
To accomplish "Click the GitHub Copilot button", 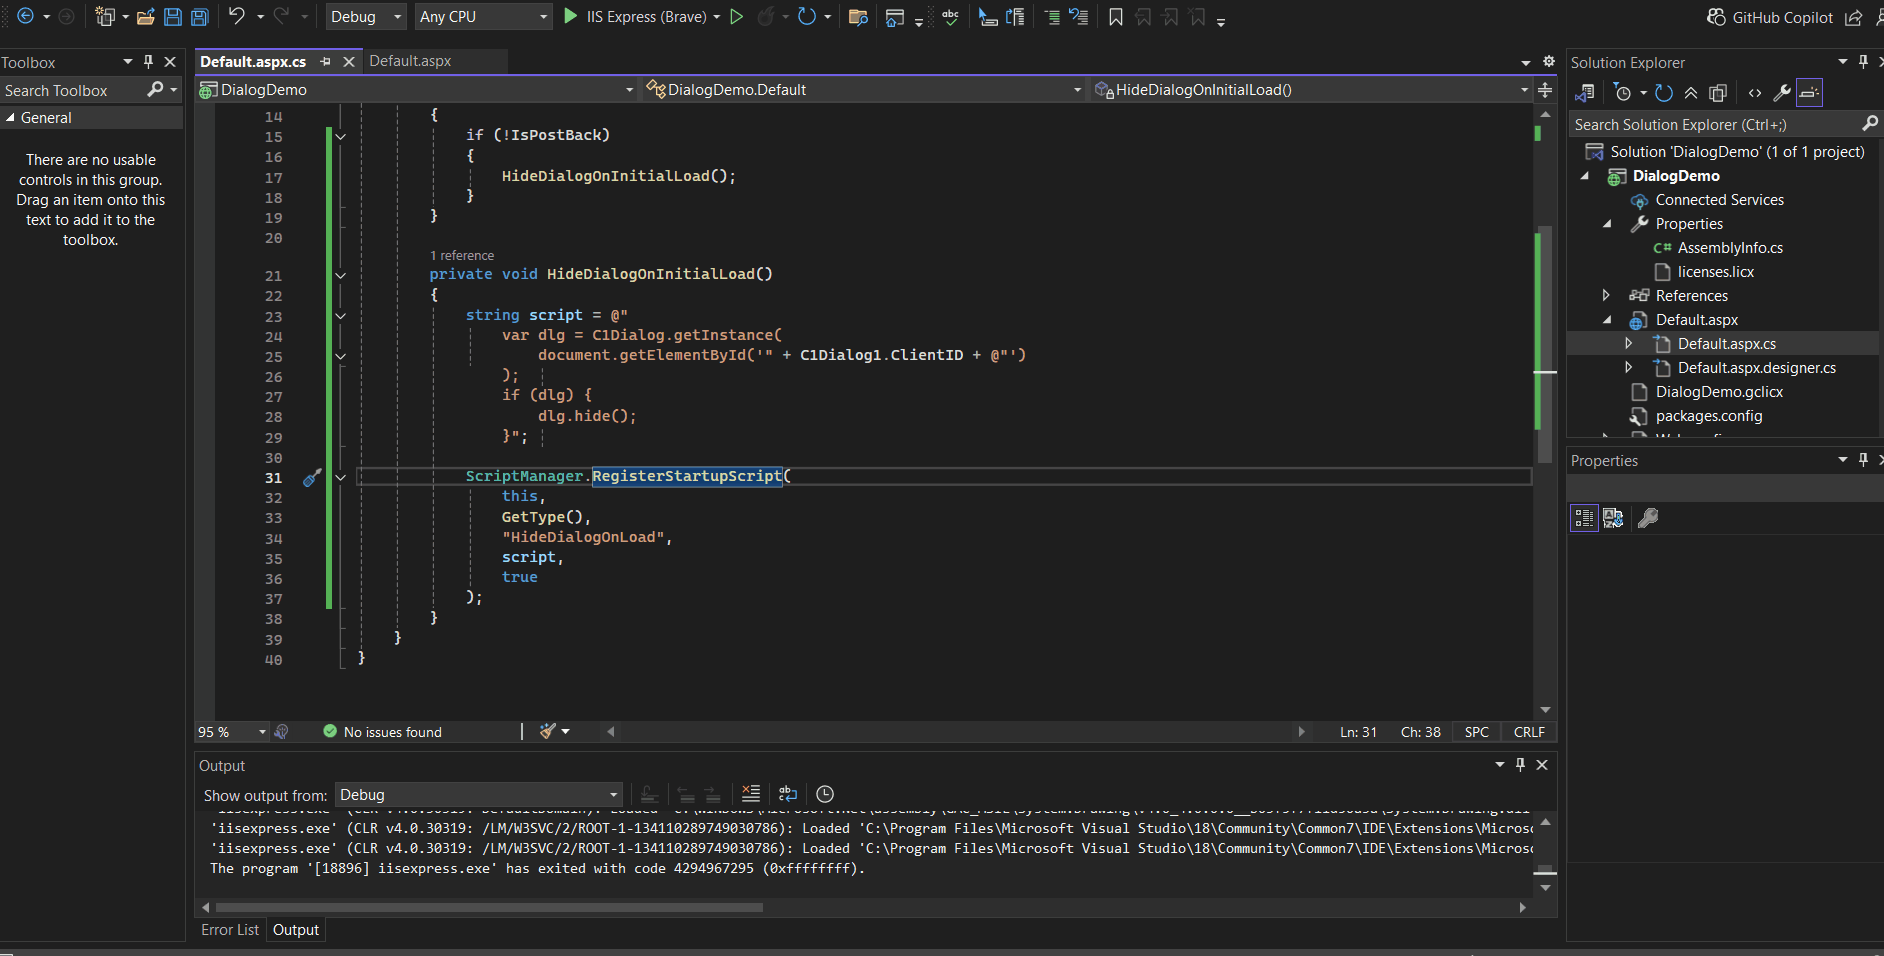I will click(x=1770, y=17).
